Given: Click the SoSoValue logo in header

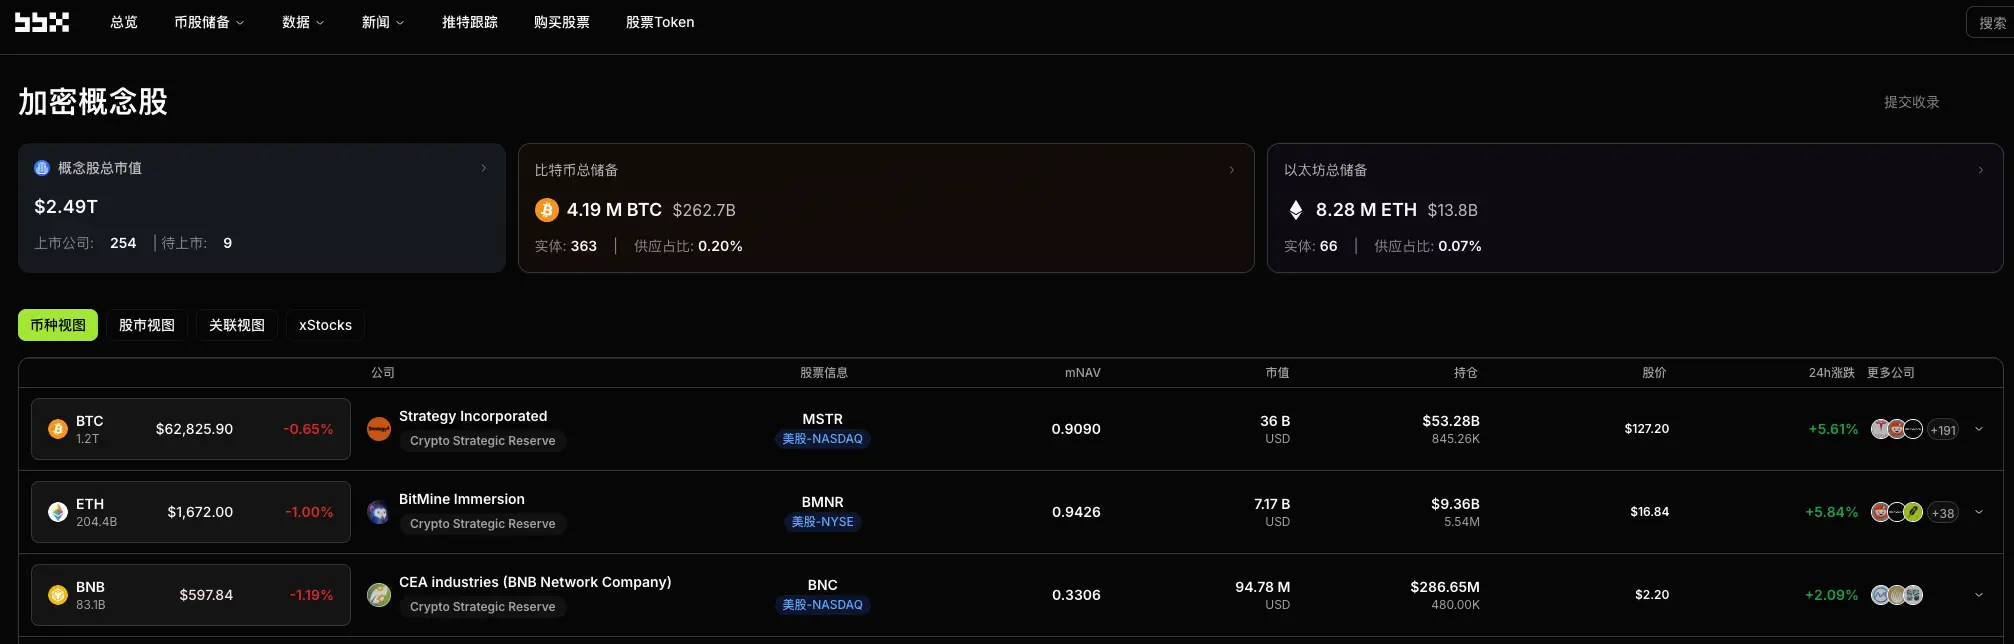Looking at the screenshot, I should pos(42,22).
